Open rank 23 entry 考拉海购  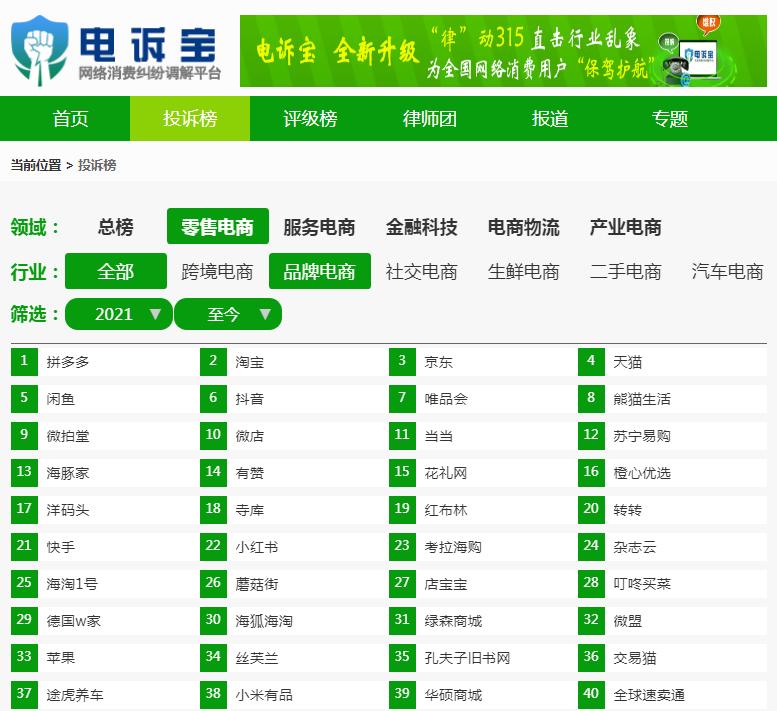tap(452, 547)
